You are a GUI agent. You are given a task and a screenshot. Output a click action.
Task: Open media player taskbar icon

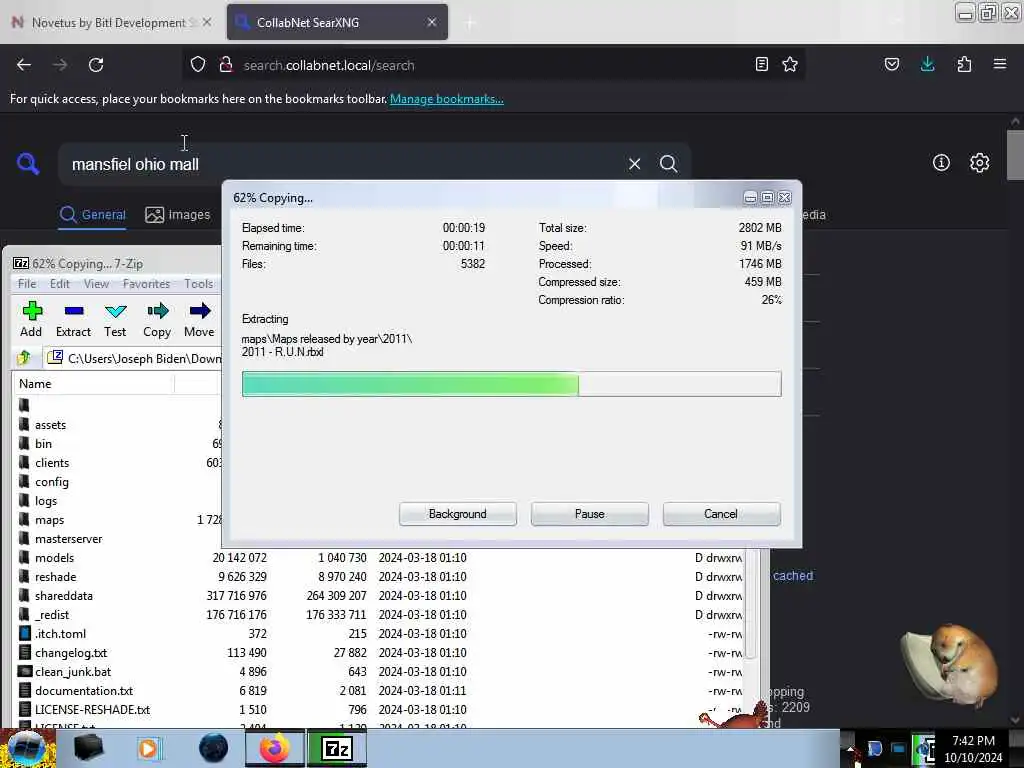[x=149, y=748]
